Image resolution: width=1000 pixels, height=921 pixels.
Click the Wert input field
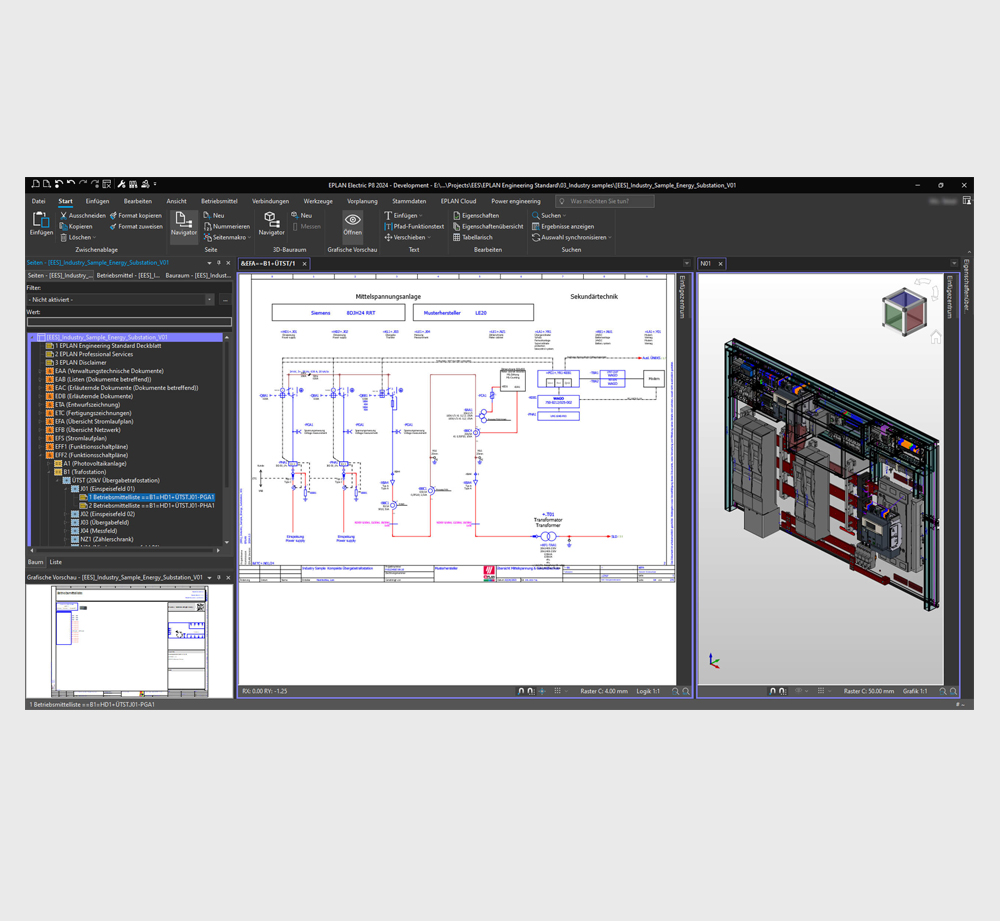click(x=129, y=322)
